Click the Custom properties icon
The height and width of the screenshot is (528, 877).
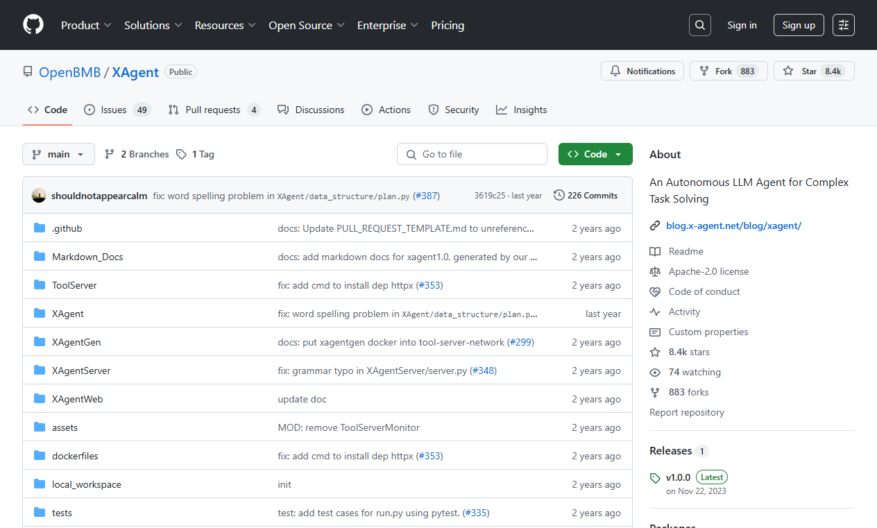point(655,332)
